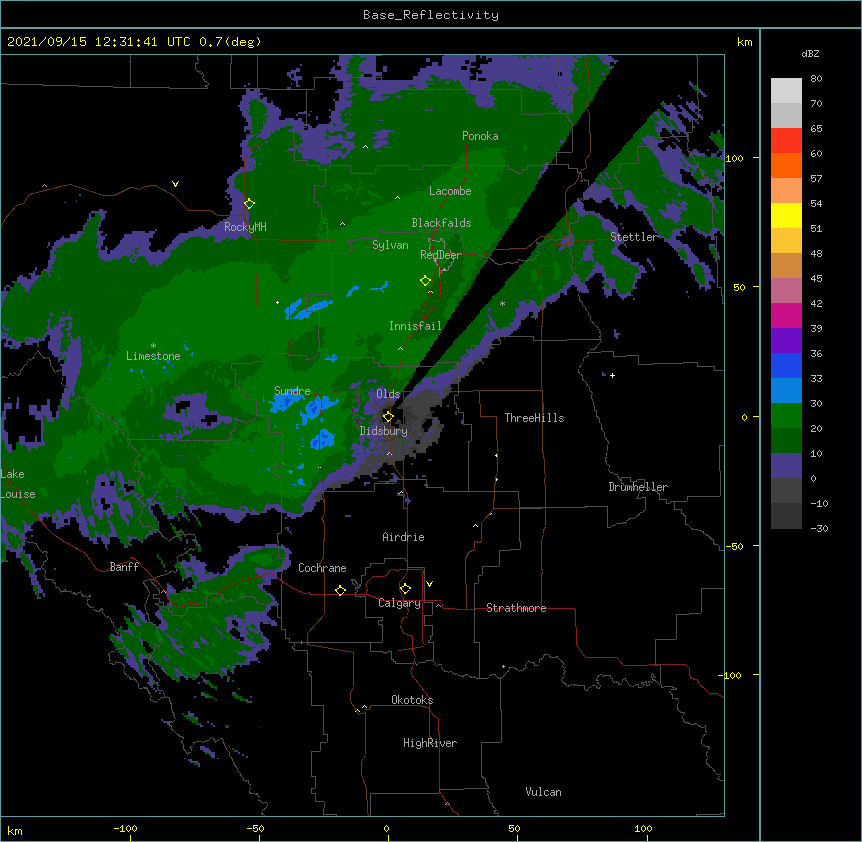Click the bright green 30 dBZ color band

click(x=786, y=416)
